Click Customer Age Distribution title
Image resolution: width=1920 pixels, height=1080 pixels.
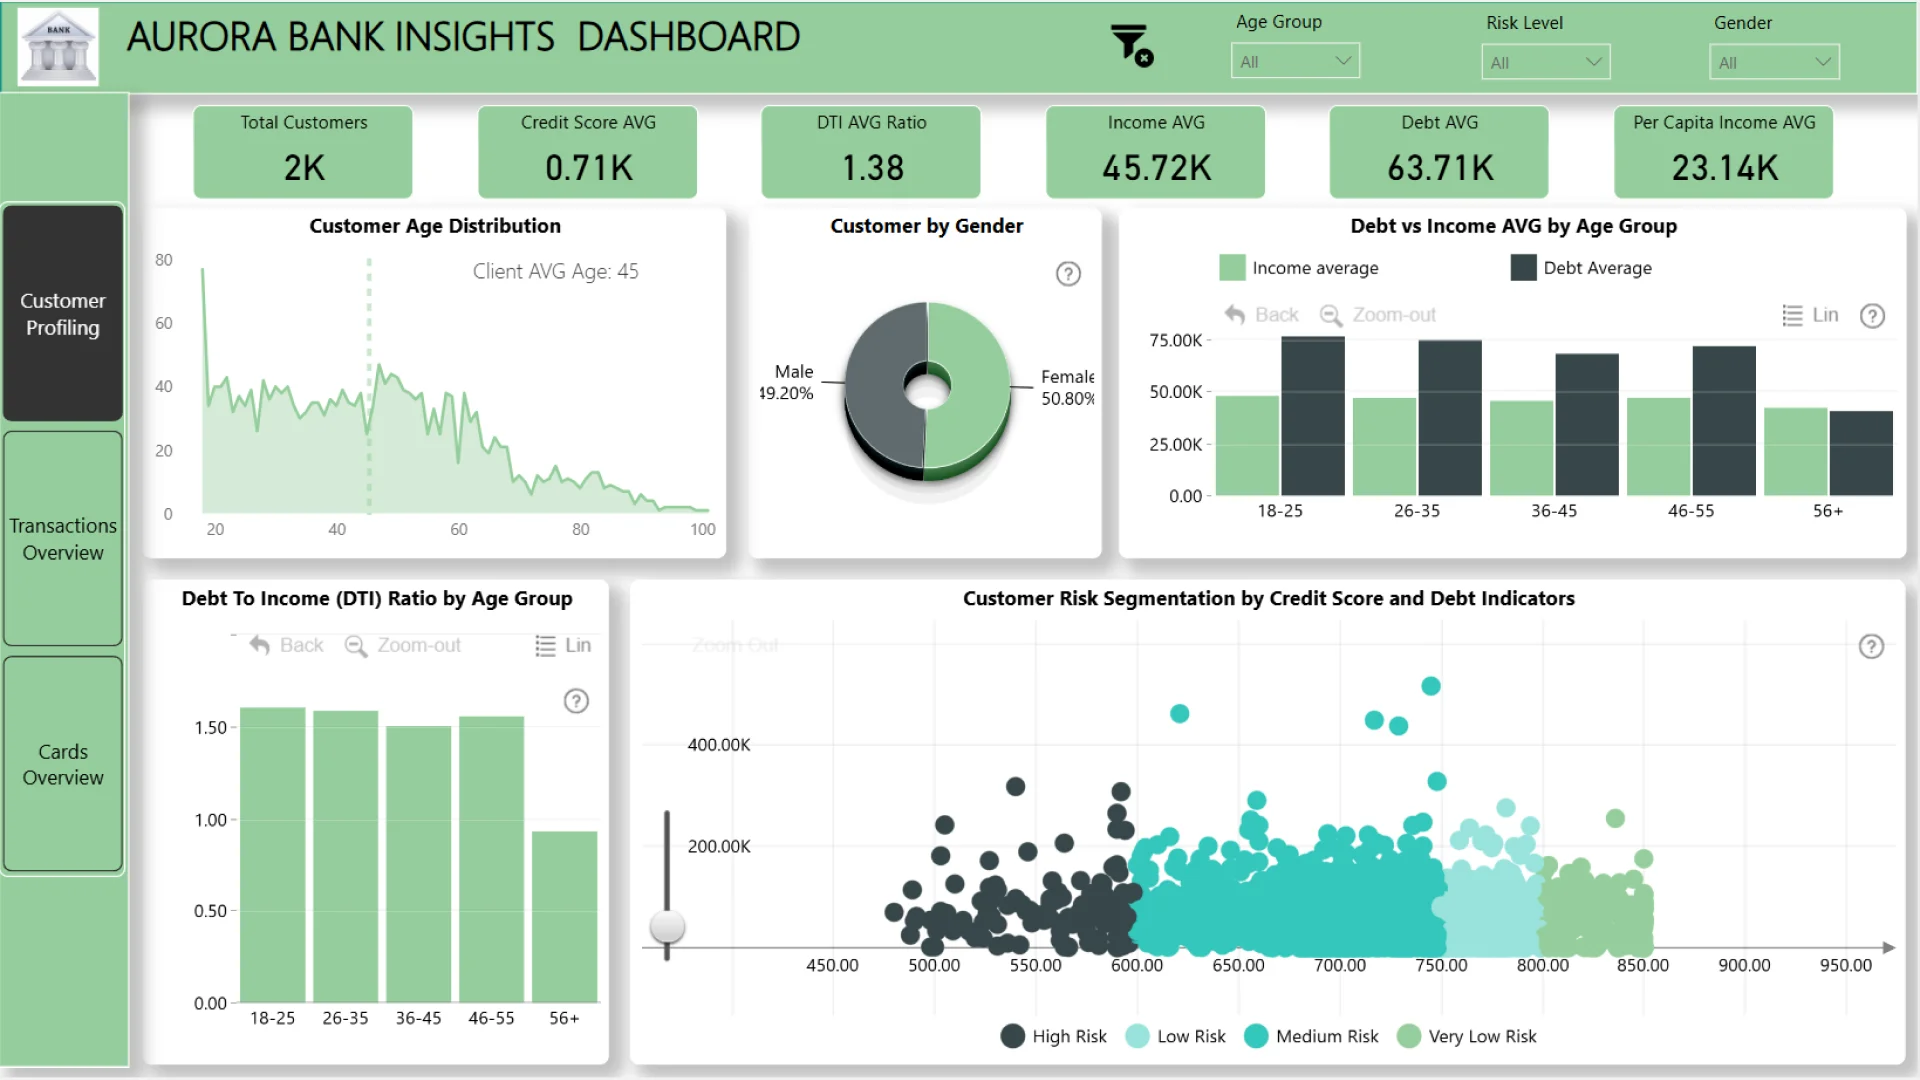pos(435,226)
